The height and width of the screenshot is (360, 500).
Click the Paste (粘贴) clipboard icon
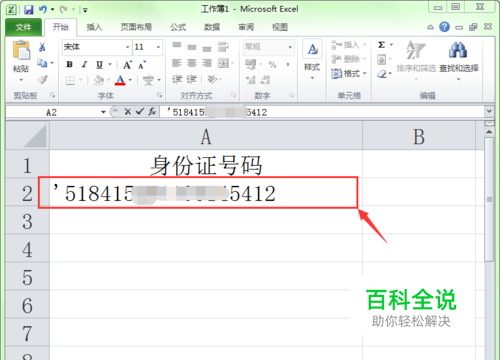tap(21, 50)
